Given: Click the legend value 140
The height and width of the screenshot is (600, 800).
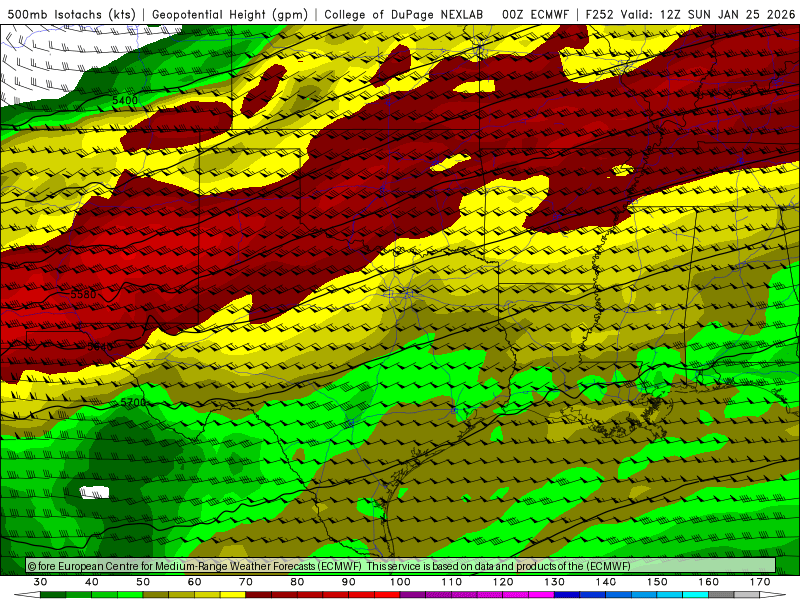Looking at the screenshot, I should point(606,582).
